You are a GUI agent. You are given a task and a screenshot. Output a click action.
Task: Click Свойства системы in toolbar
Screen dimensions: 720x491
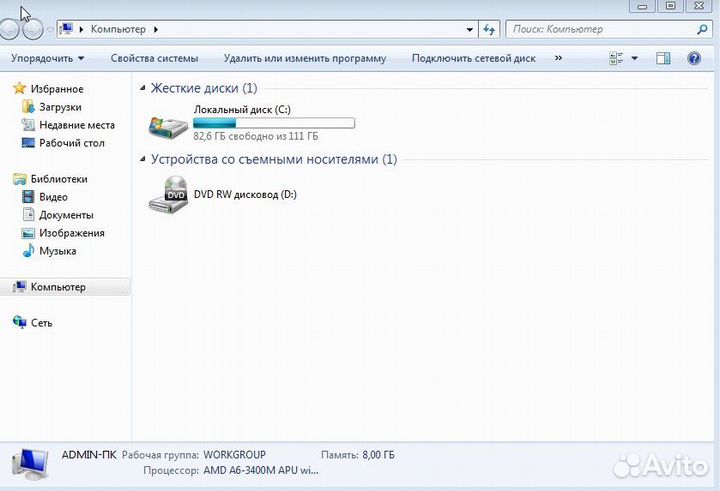(154, 58)
